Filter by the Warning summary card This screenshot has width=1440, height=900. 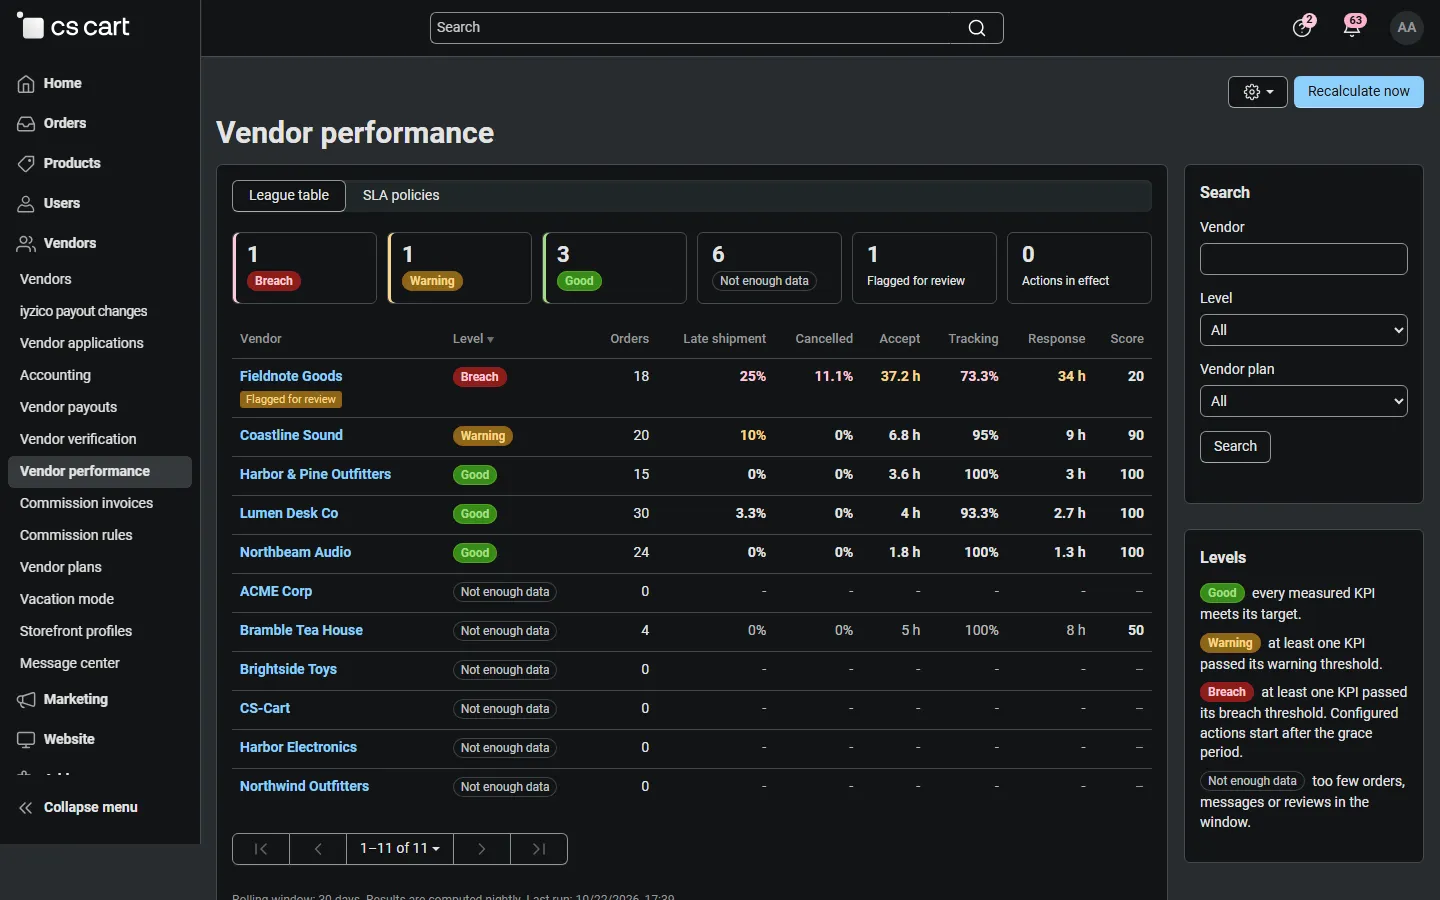click(460, 268)
